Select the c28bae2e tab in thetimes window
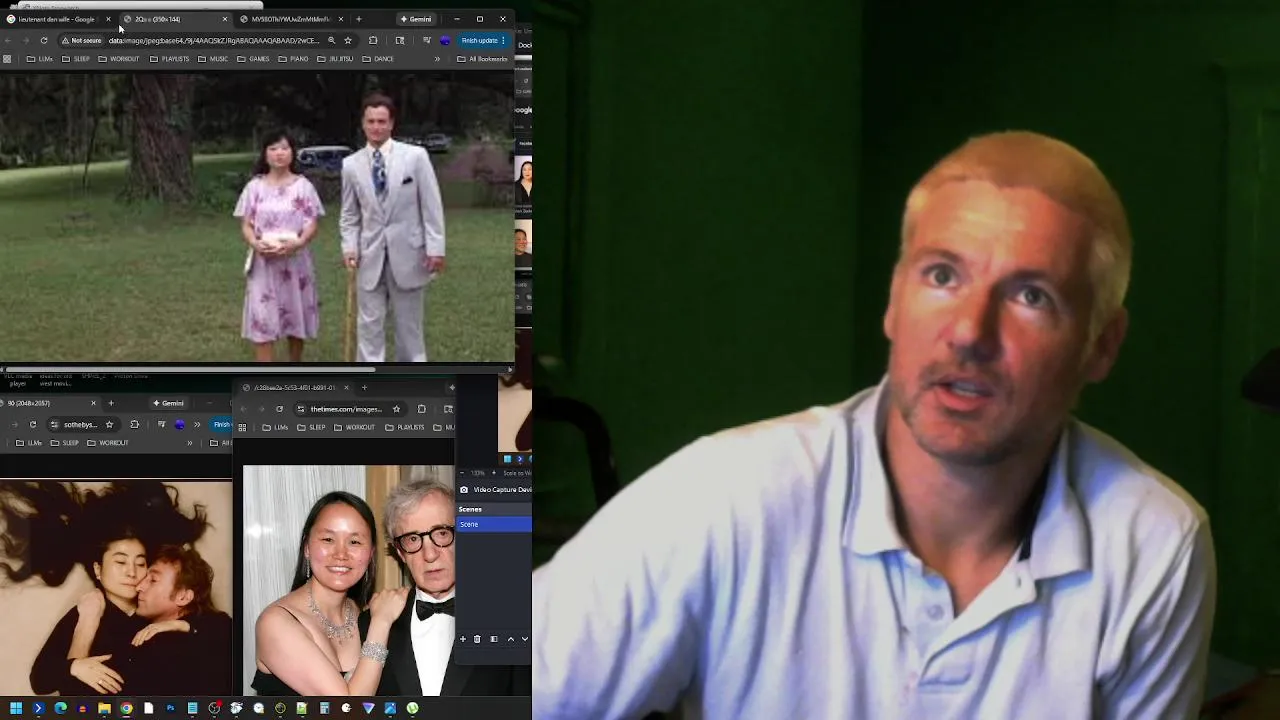1280x720 pixels. tap(294, 388)
